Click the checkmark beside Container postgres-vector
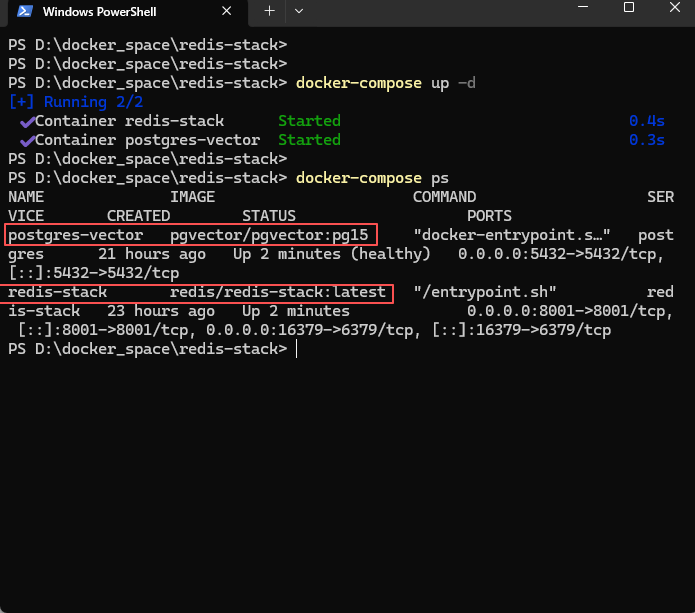Viewport: 695px width, 613px height. pyautogui.click(x=27, y=141)
